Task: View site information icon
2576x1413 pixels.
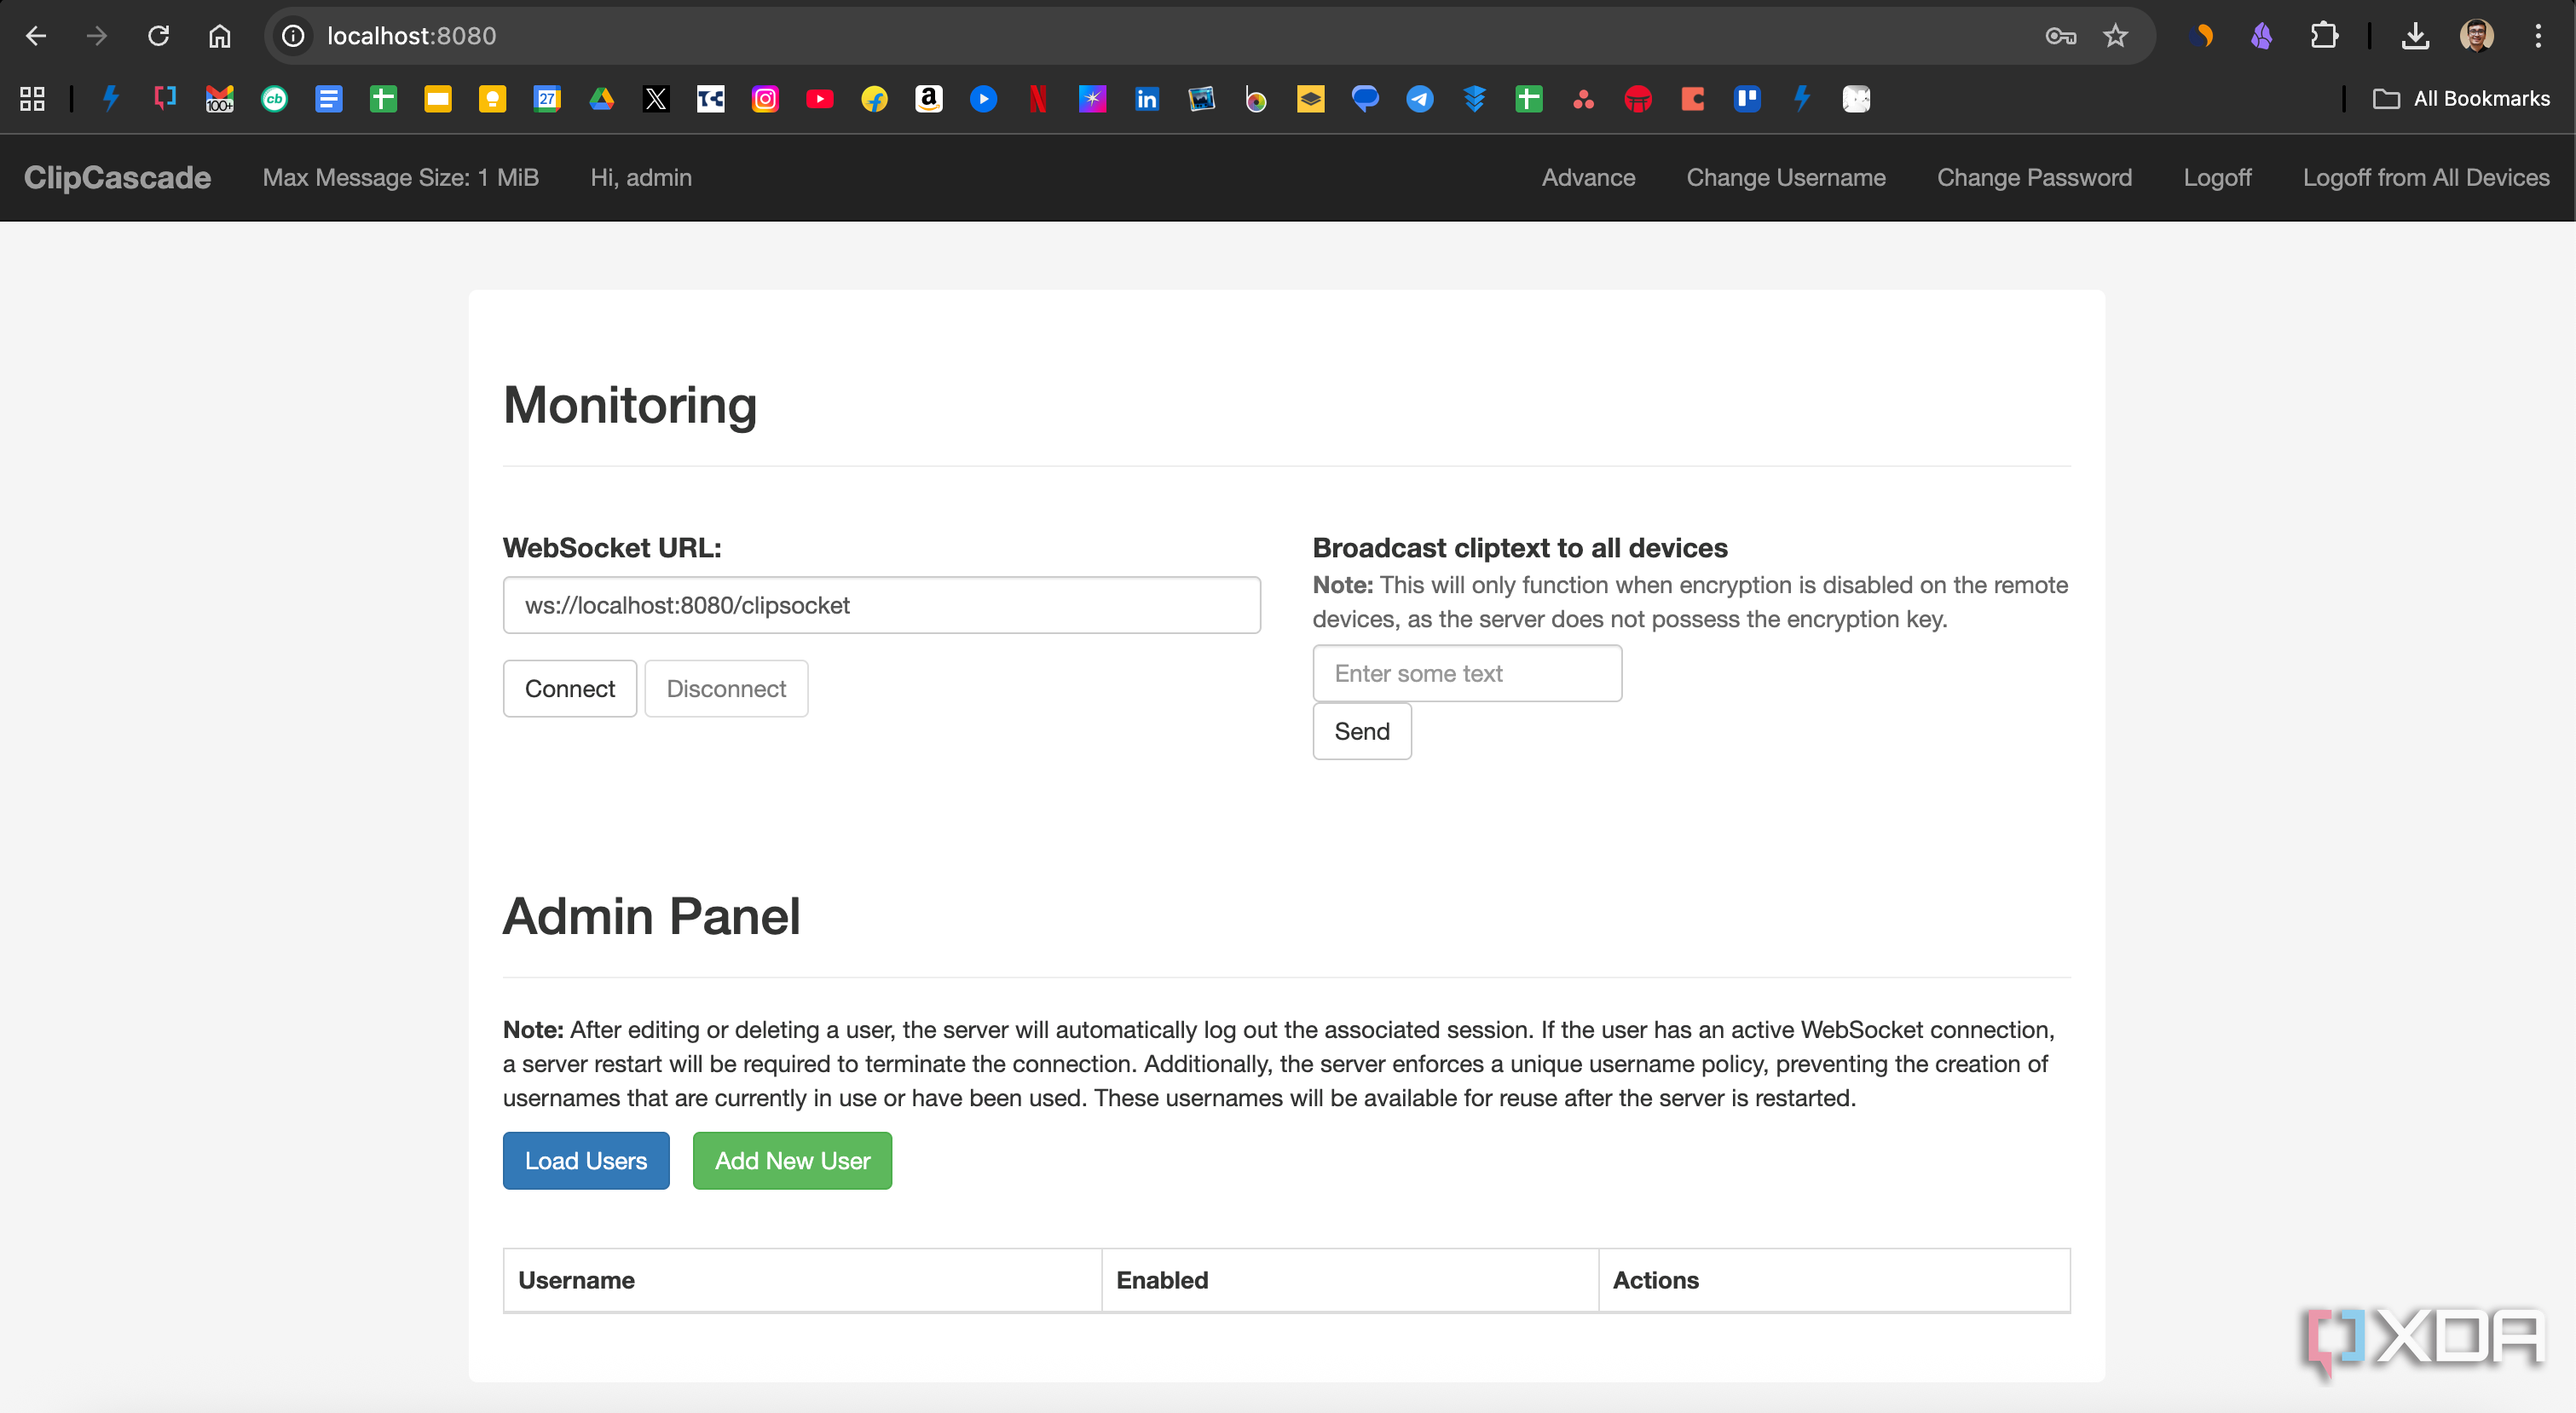Action: point(293,36)
